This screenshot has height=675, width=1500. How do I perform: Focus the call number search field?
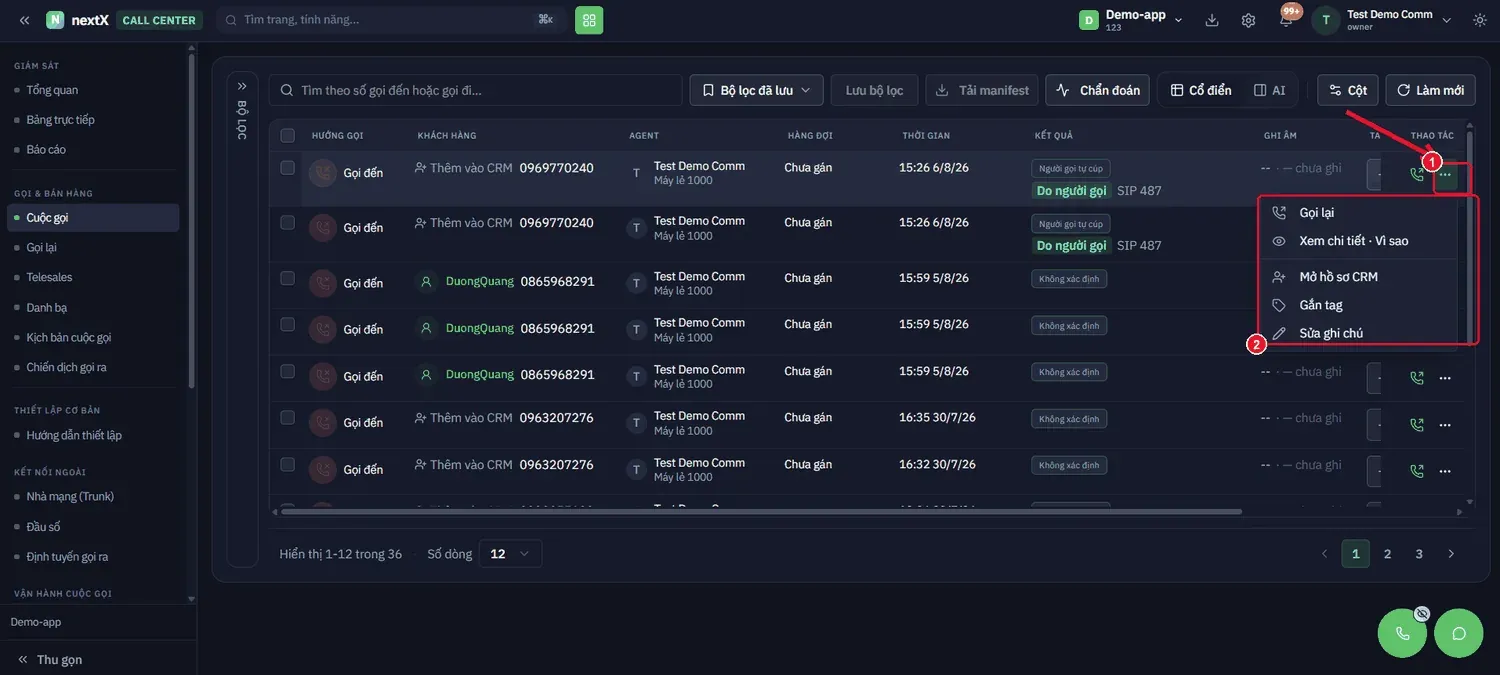(x=475, y=90)
